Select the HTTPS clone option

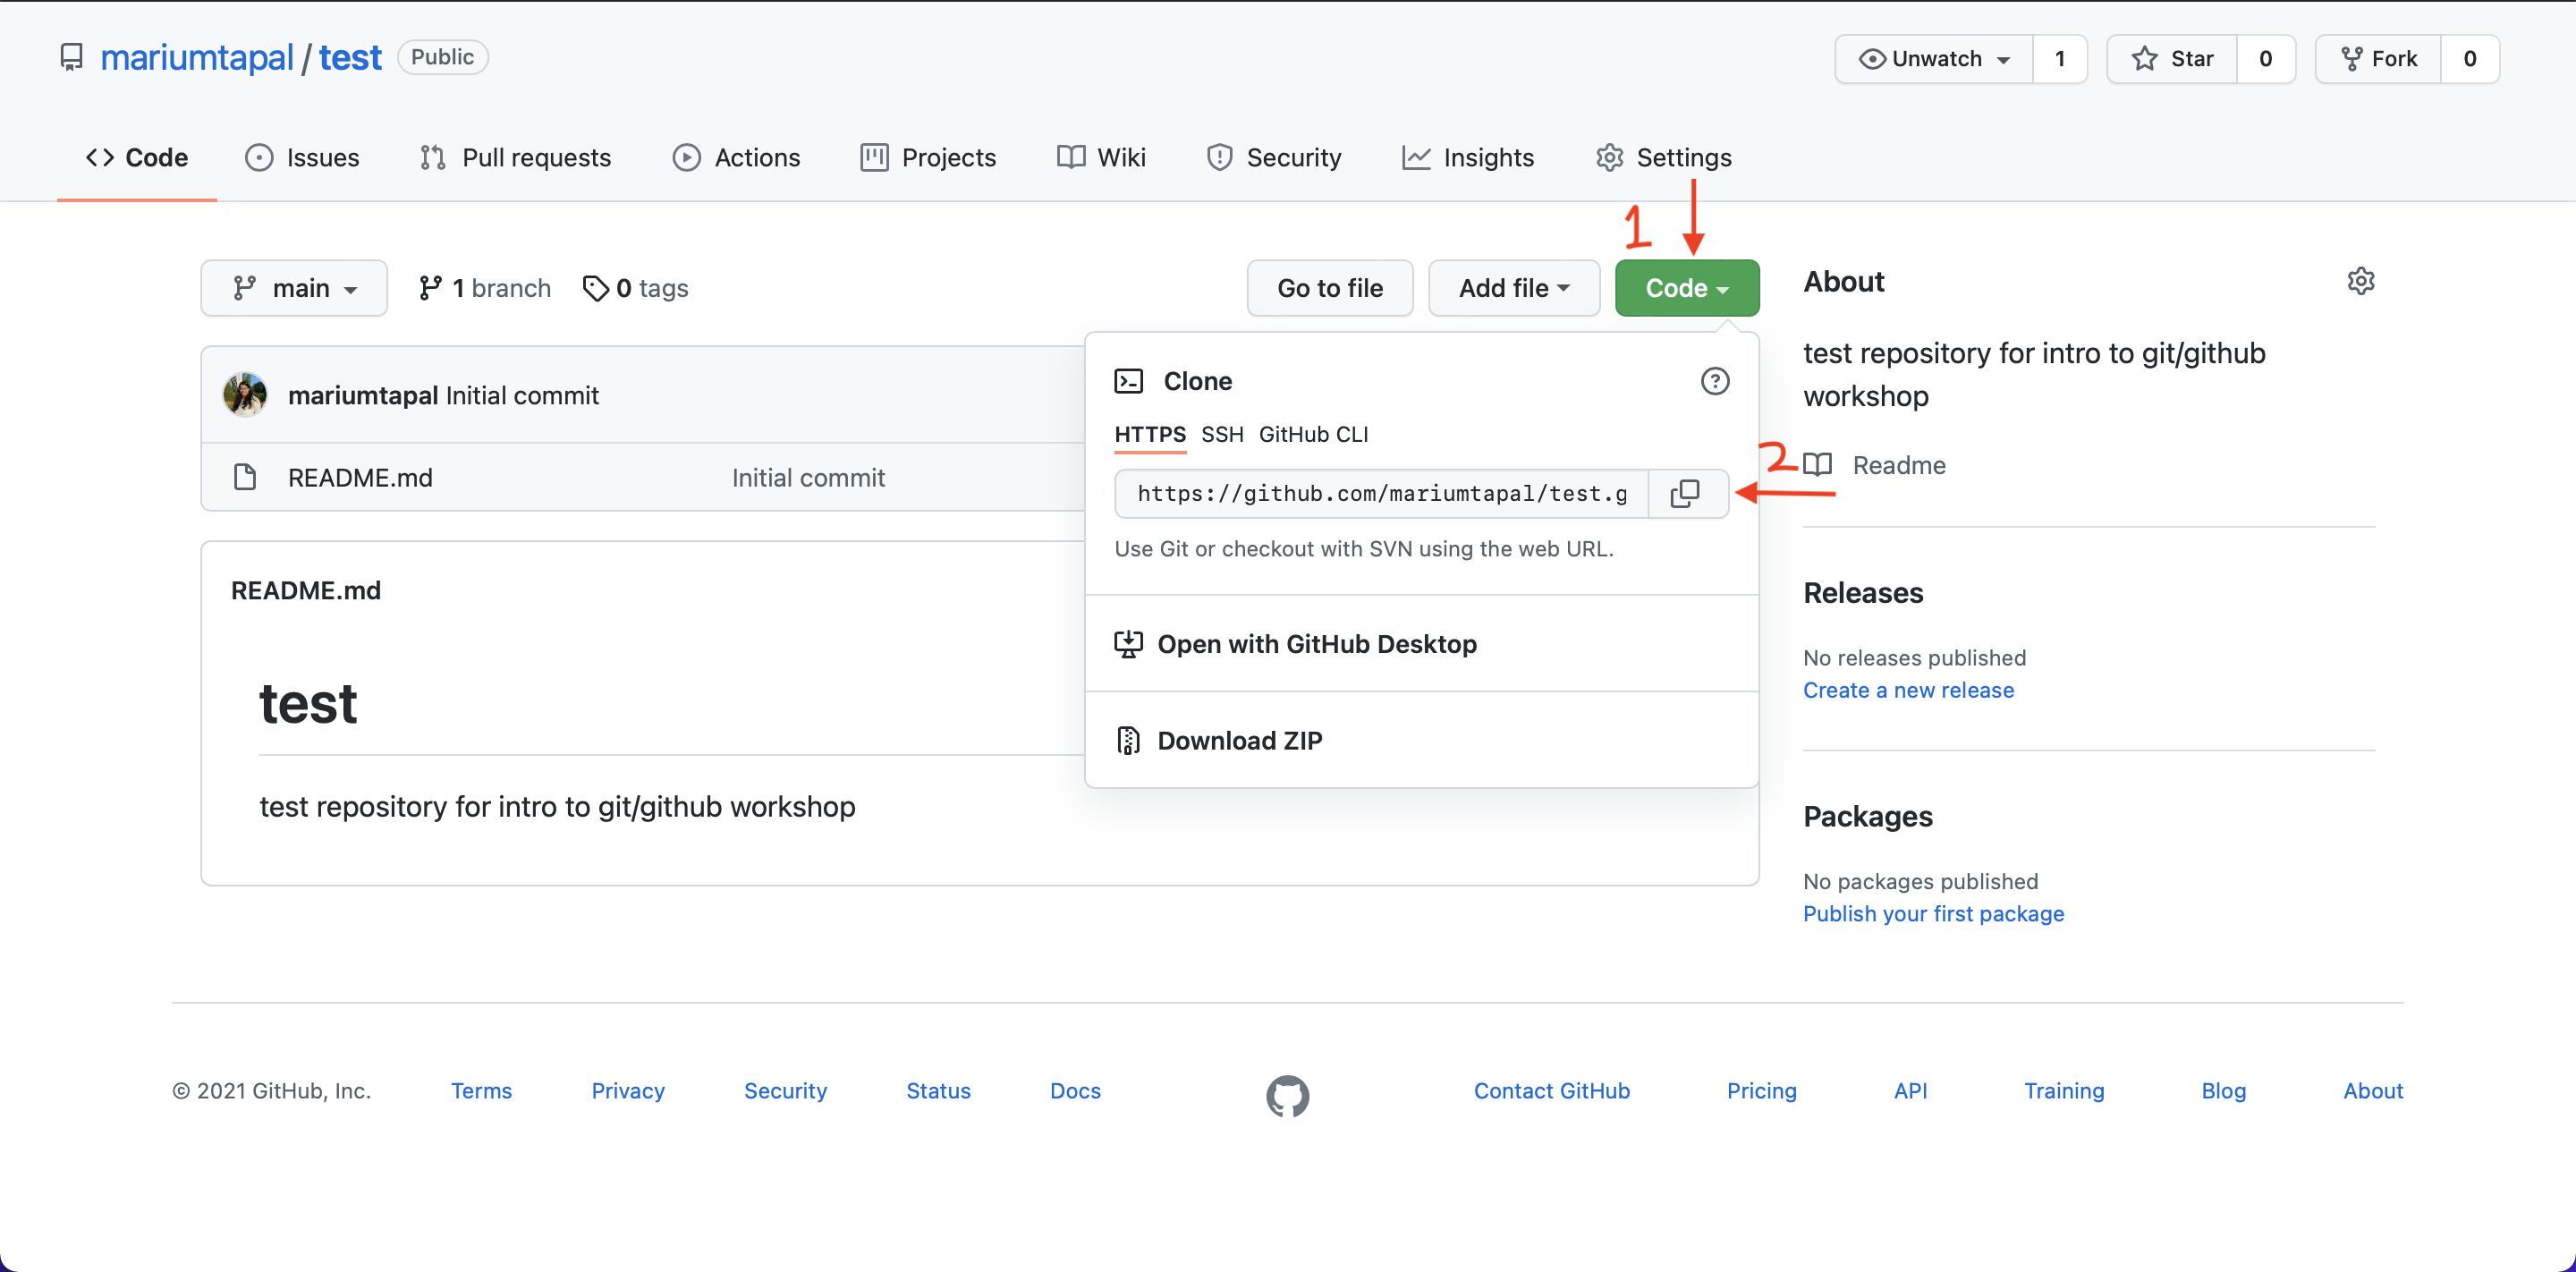(1150, 434)
